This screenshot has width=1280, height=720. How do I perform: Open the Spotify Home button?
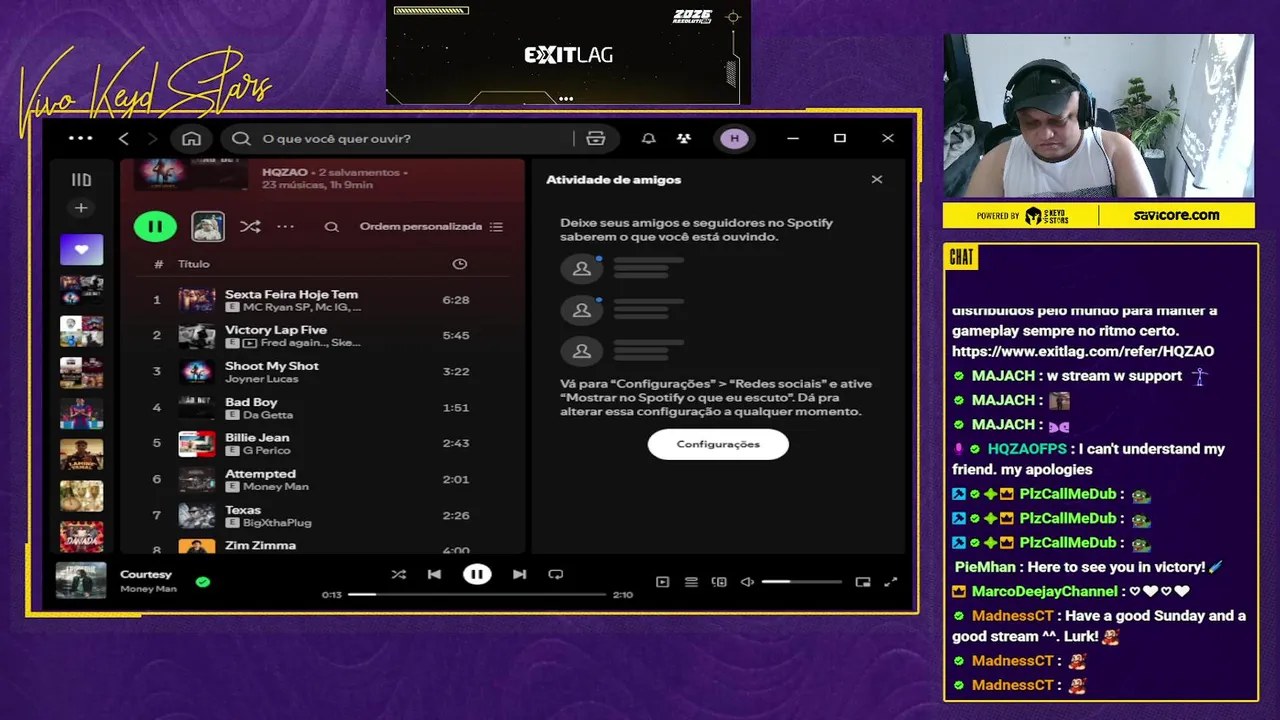point(191,138)
